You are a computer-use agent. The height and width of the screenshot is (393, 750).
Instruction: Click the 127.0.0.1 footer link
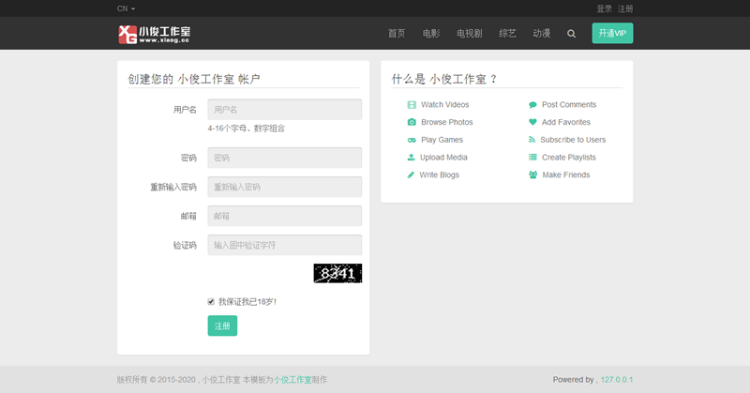(x=617, y=380)
